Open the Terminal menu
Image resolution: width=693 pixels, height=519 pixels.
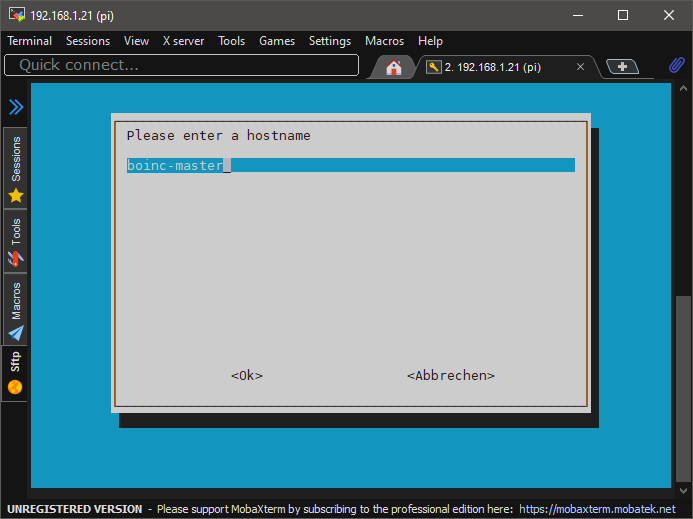click(x=30, y=41)
